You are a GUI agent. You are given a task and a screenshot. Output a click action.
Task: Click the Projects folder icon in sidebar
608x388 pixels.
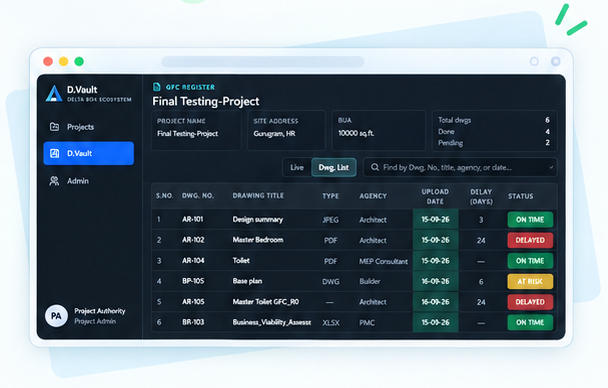(x=55, y=127)
